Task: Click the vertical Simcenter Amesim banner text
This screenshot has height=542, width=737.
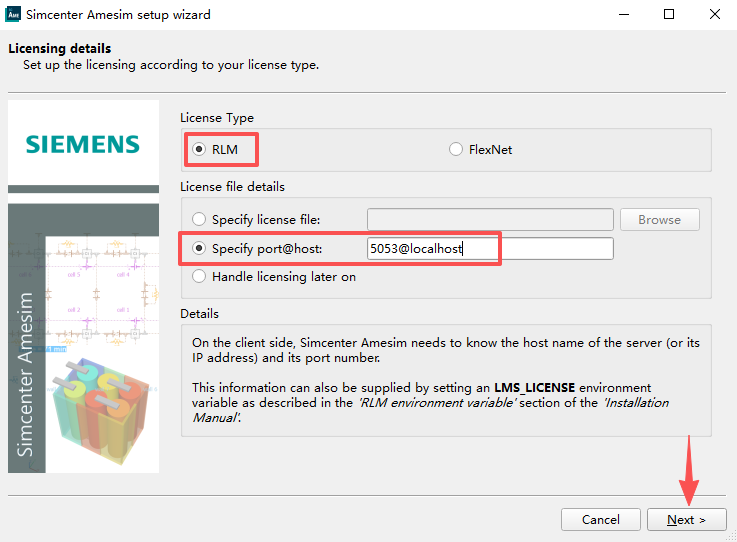Action: [x=25, y=374]
